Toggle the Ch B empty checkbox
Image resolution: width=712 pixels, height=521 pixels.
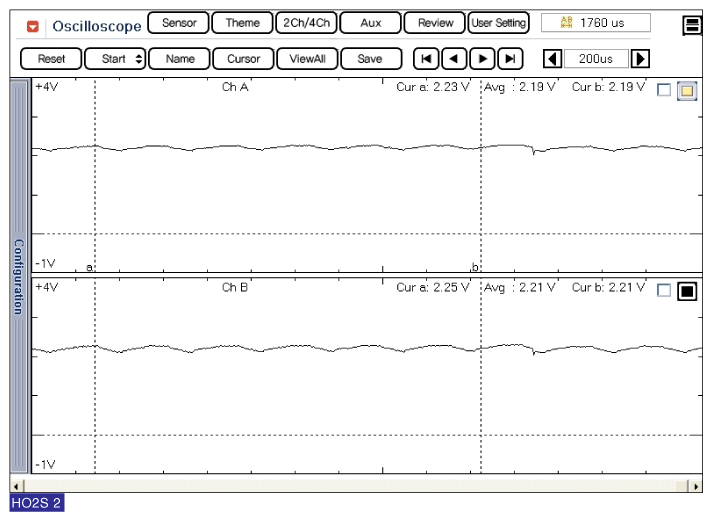coord(664,291)
